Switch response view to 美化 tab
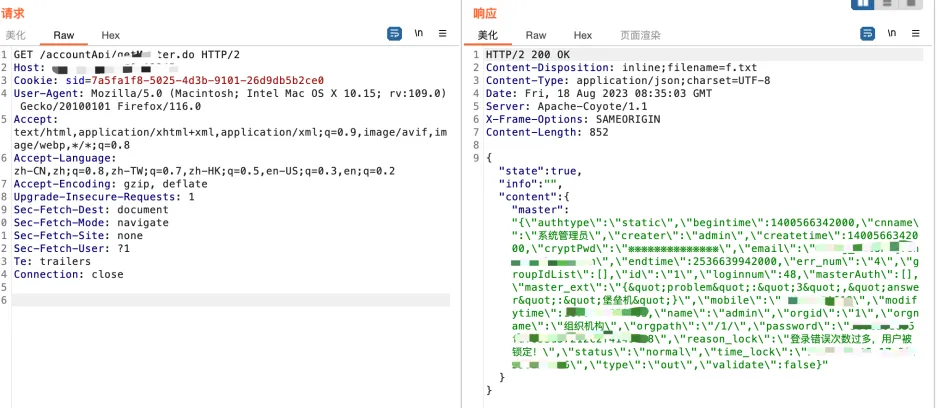This screenshot has width=937, height=408. point(488,35)
